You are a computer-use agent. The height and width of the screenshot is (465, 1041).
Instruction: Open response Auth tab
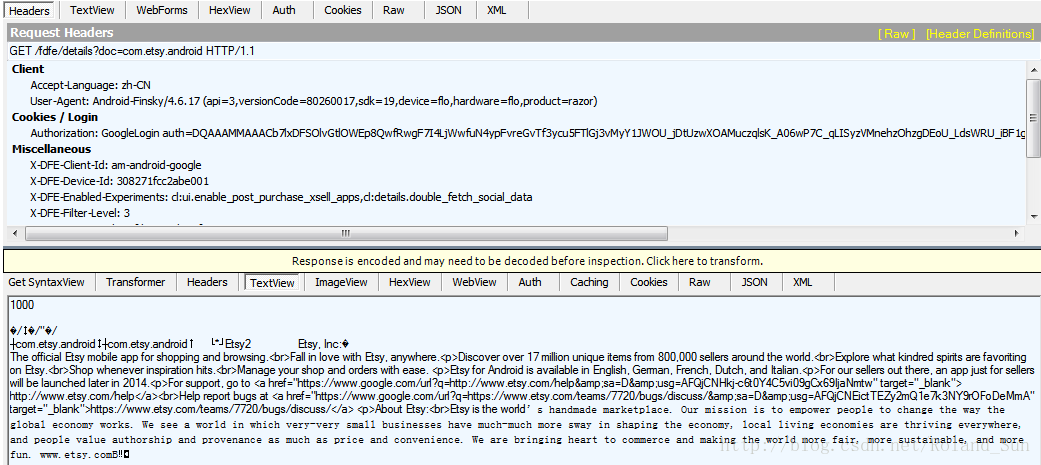coord(530,282)
